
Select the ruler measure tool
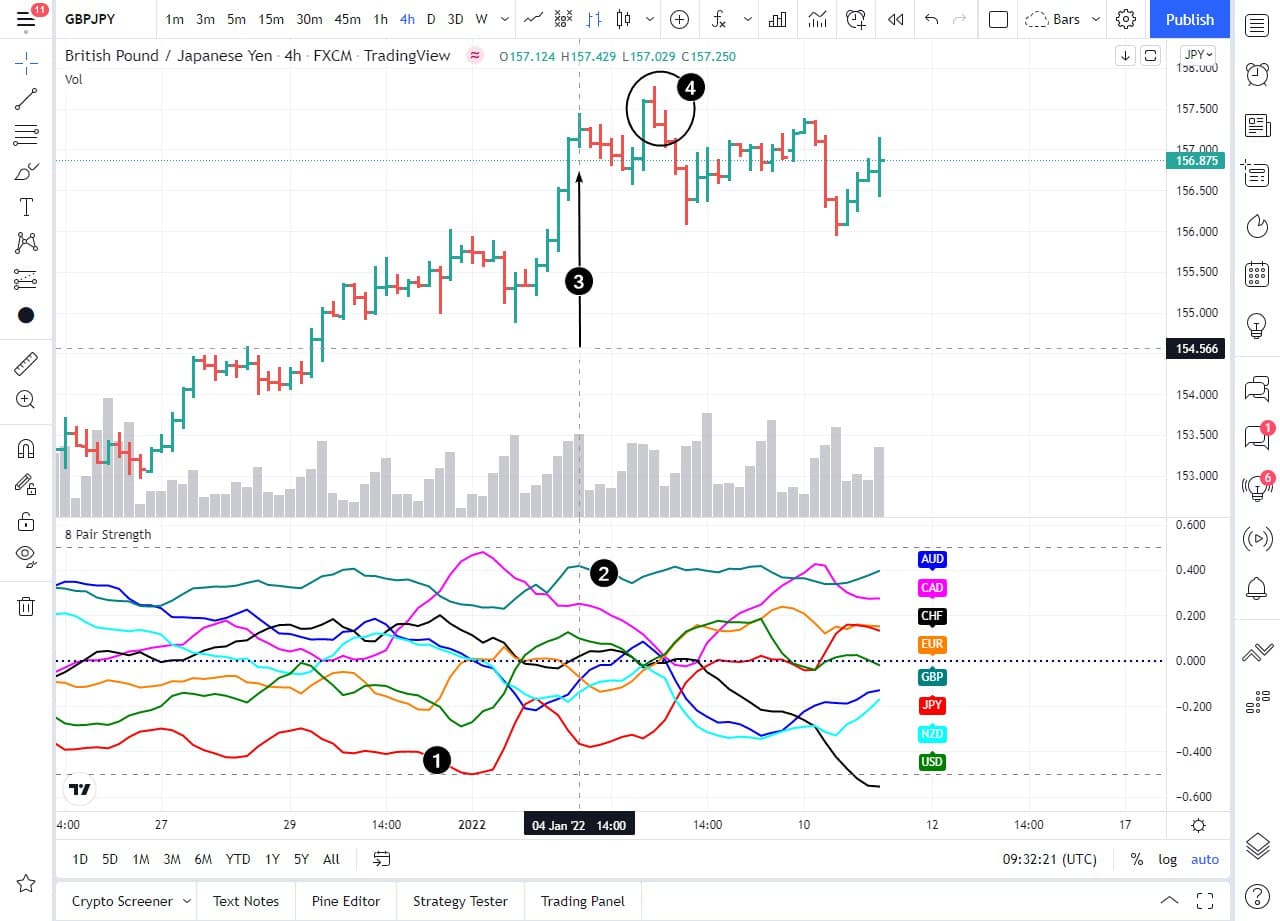26,363
